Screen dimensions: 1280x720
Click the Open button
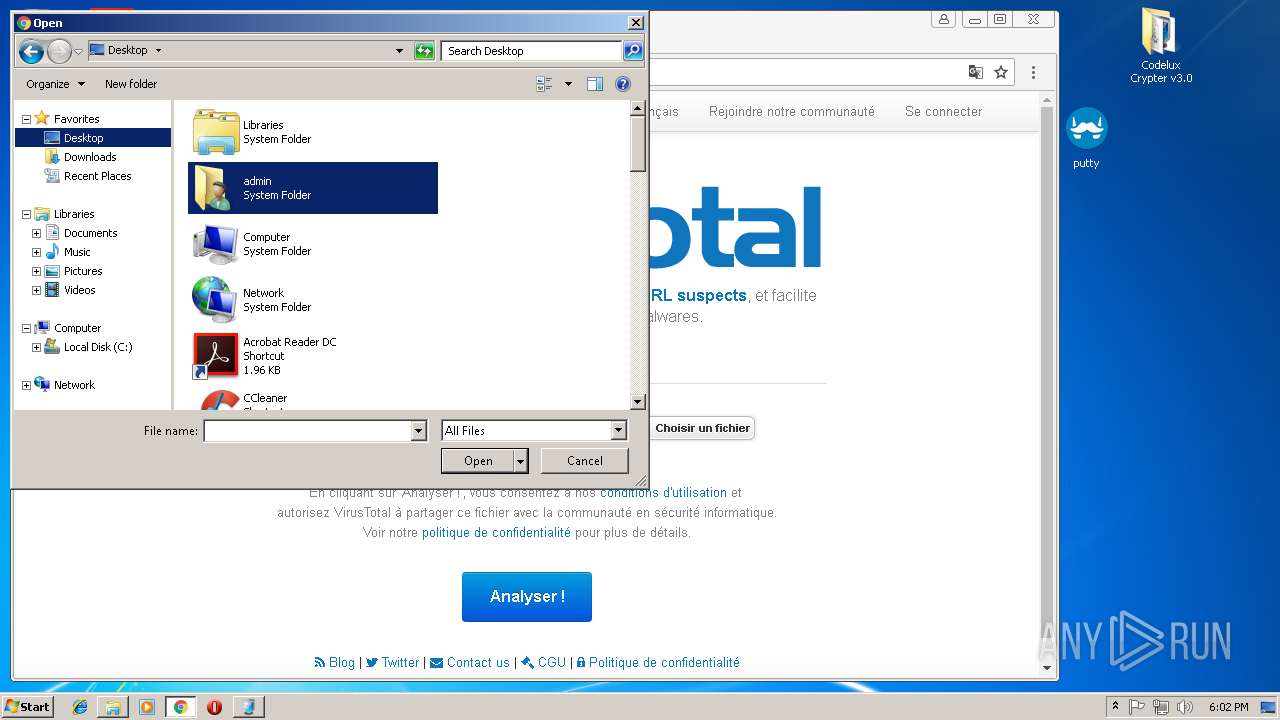pos(478,461)
